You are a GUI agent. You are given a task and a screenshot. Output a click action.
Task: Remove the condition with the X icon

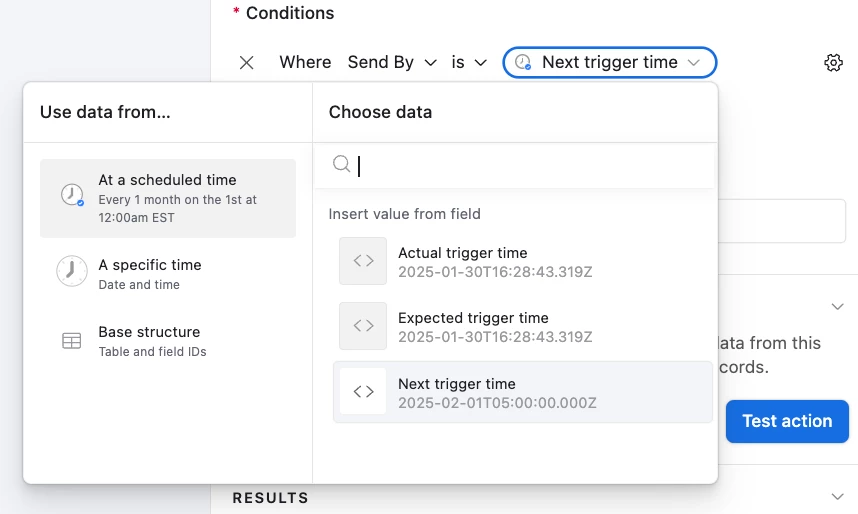tap(247, 62)
